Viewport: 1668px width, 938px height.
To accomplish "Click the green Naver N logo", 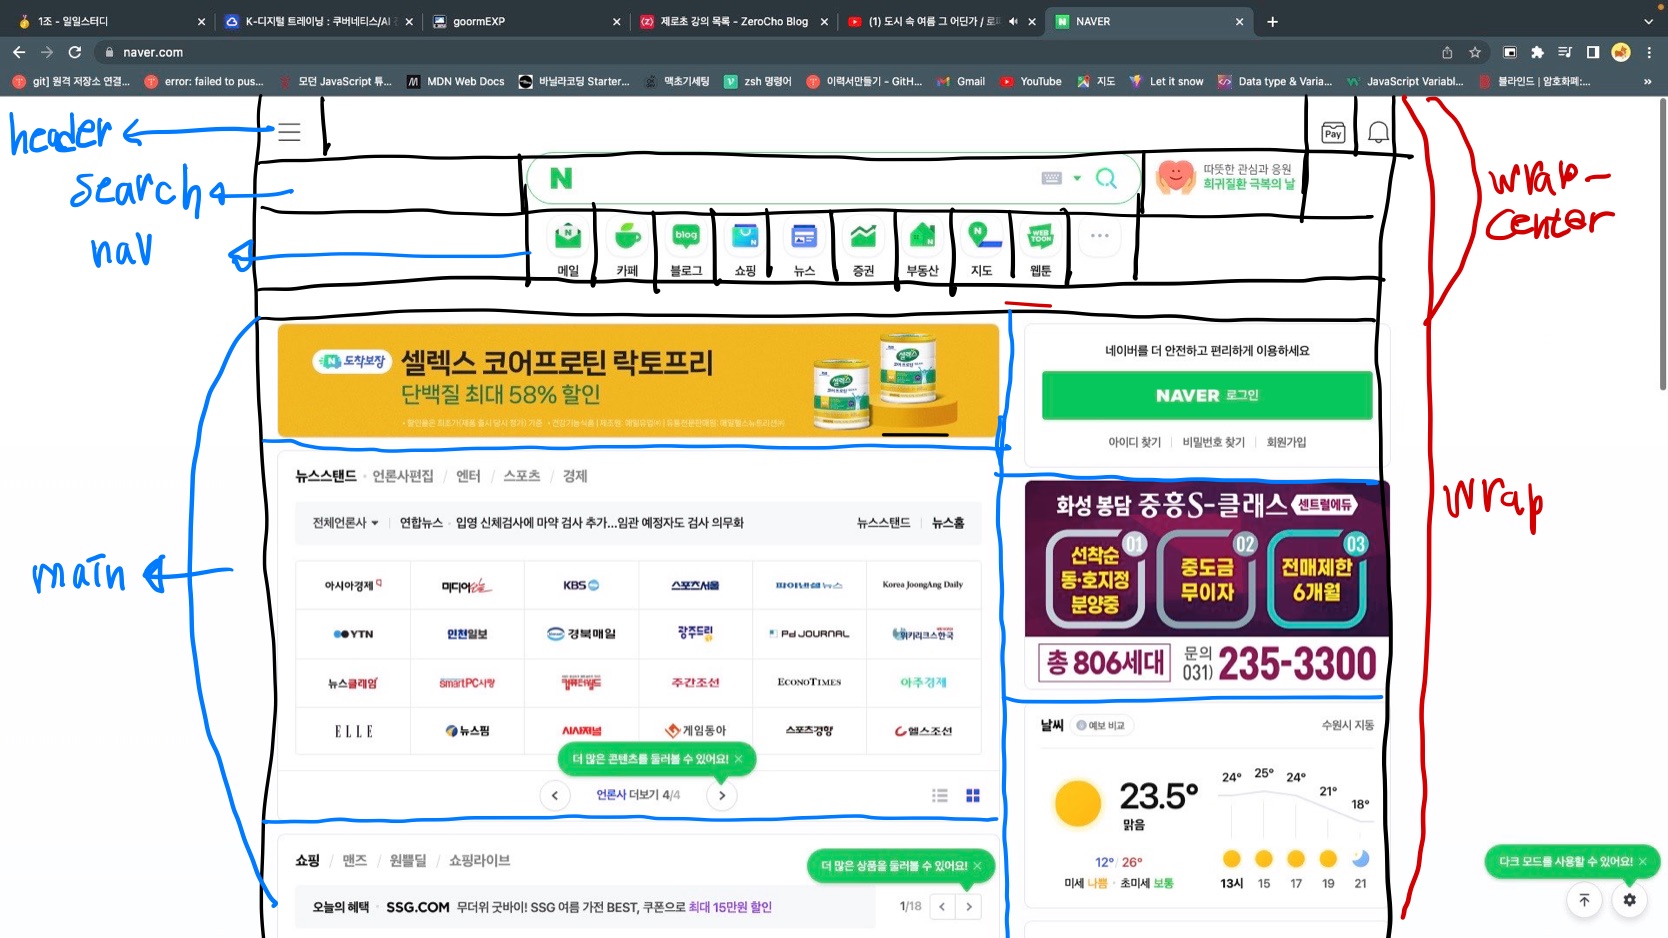I will point(561,178).
